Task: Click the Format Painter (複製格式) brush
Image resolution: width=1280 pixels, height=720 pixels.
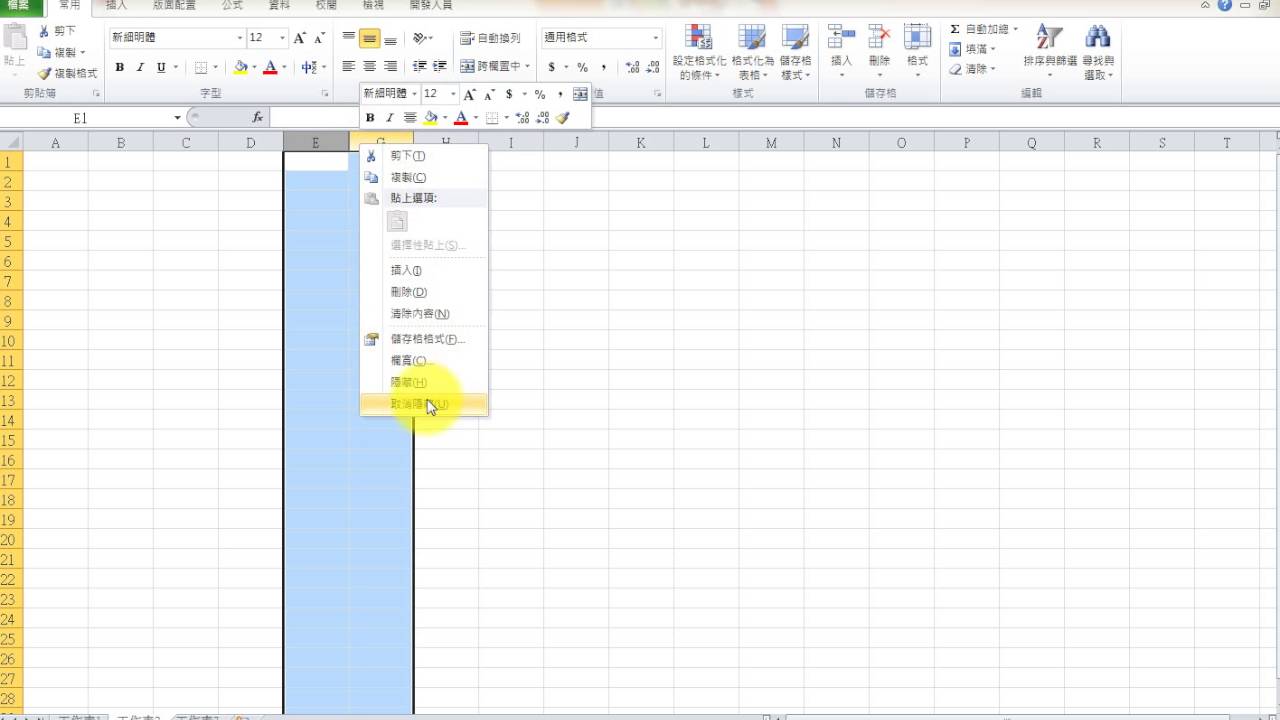Action: (x=44, y=73)
